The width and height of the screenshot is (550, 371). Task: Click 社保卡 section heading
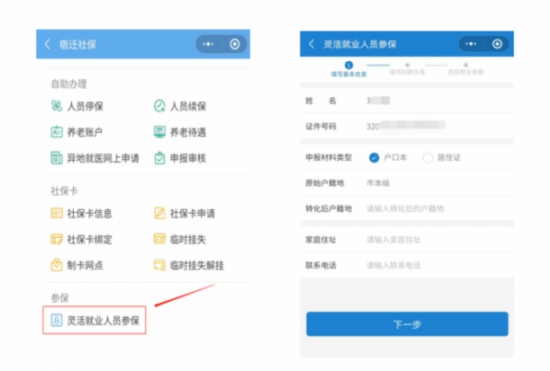64,191
